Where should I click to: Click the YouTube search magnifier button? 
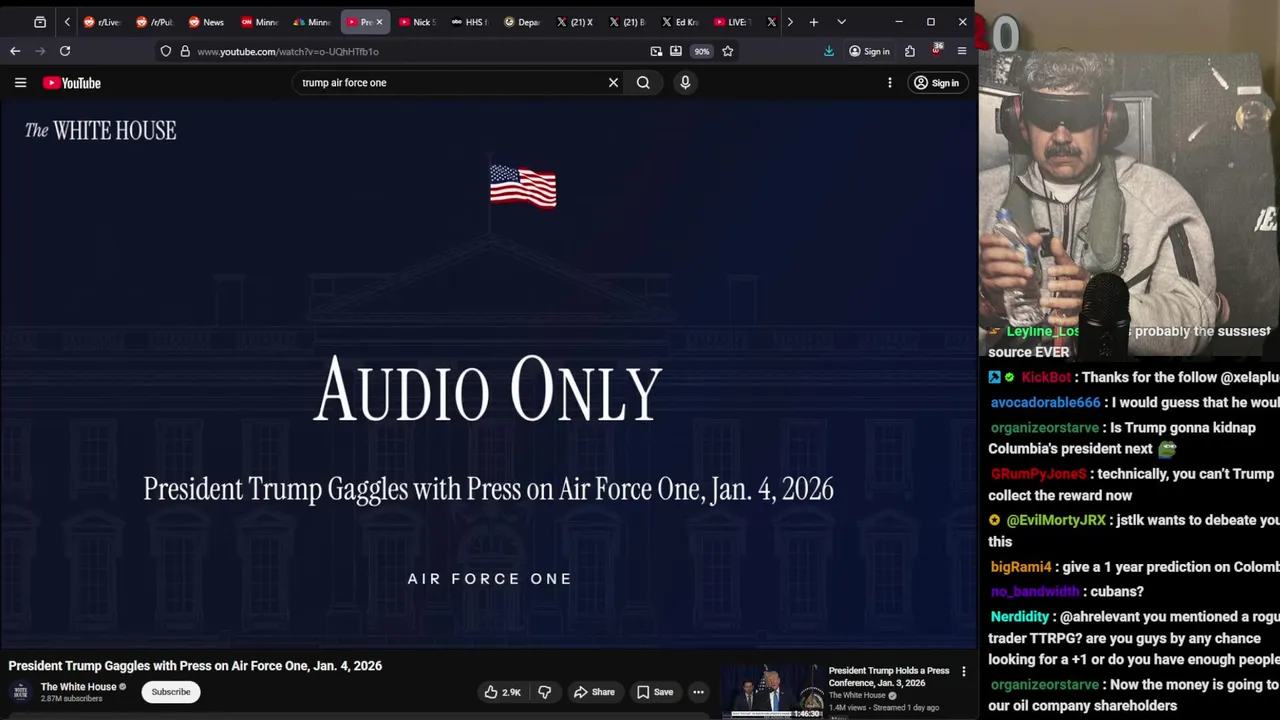tap(643, 83)
